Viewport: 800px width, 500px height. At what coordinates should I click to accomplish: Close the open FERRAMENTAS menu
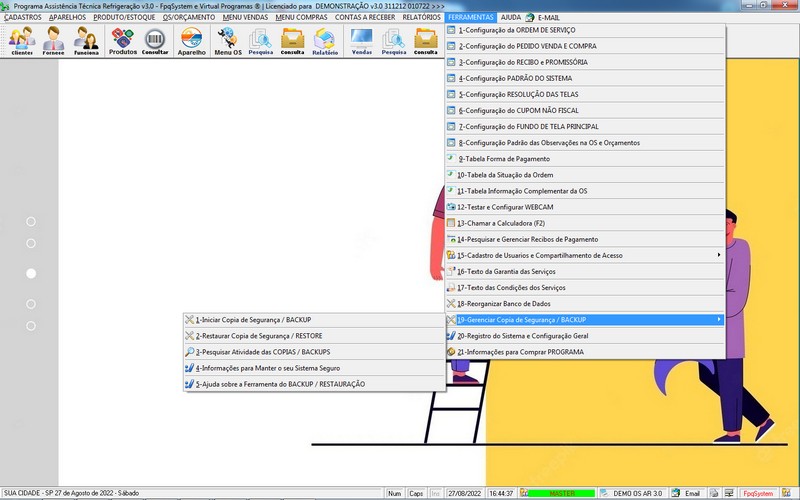pyautogui.click(x=470, y=17)
